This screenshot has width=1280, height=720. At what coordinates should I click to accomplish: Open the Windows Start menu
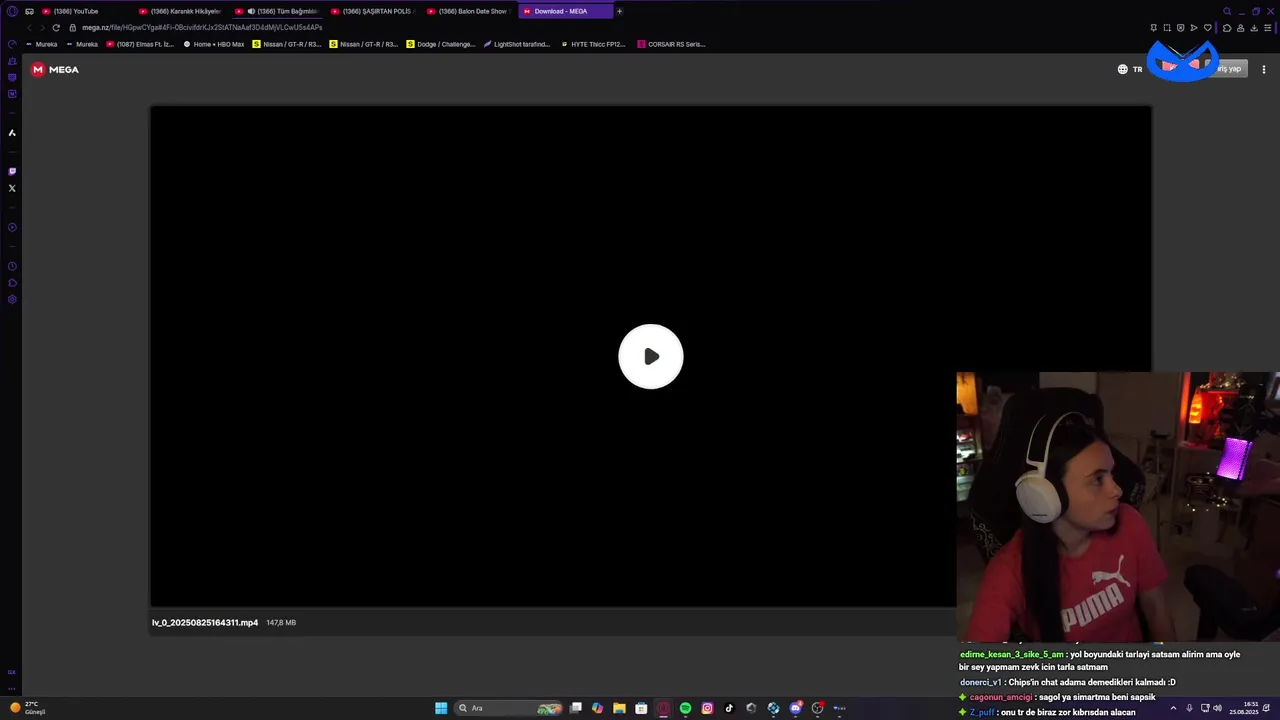(x=441, y=708)
